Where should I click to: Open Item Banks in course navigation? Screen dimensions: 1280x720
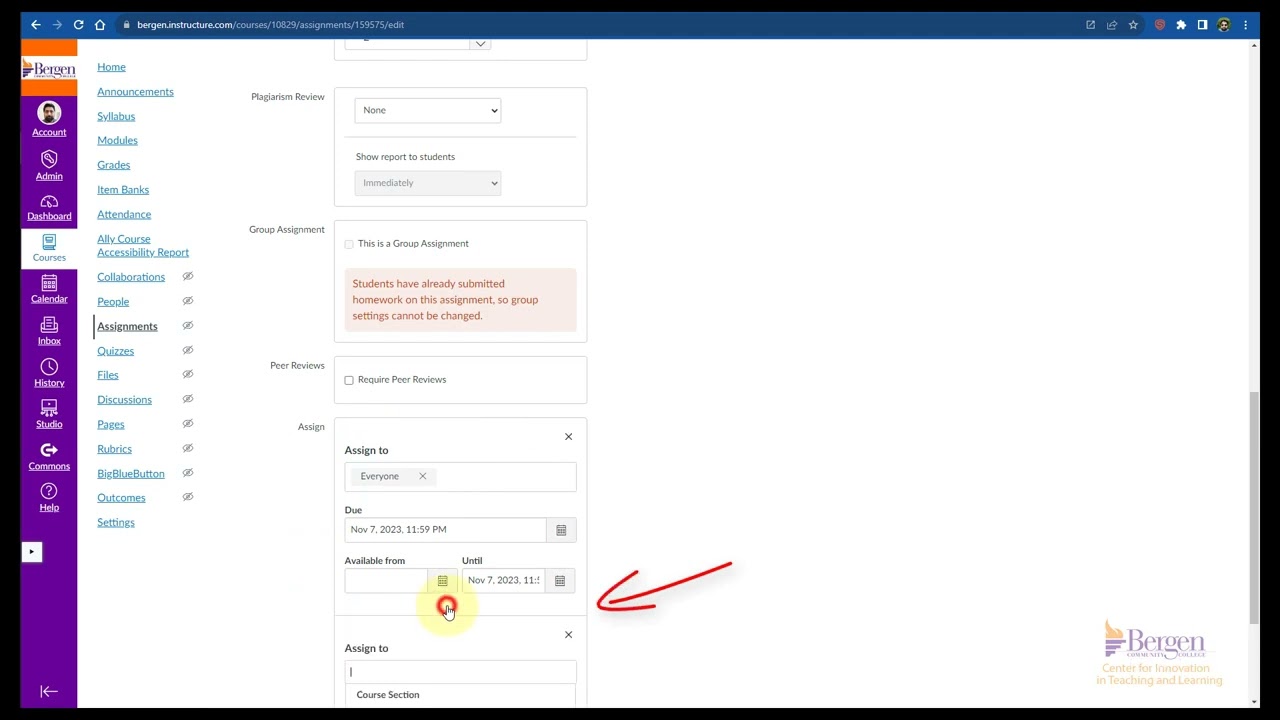coord(123,190)
